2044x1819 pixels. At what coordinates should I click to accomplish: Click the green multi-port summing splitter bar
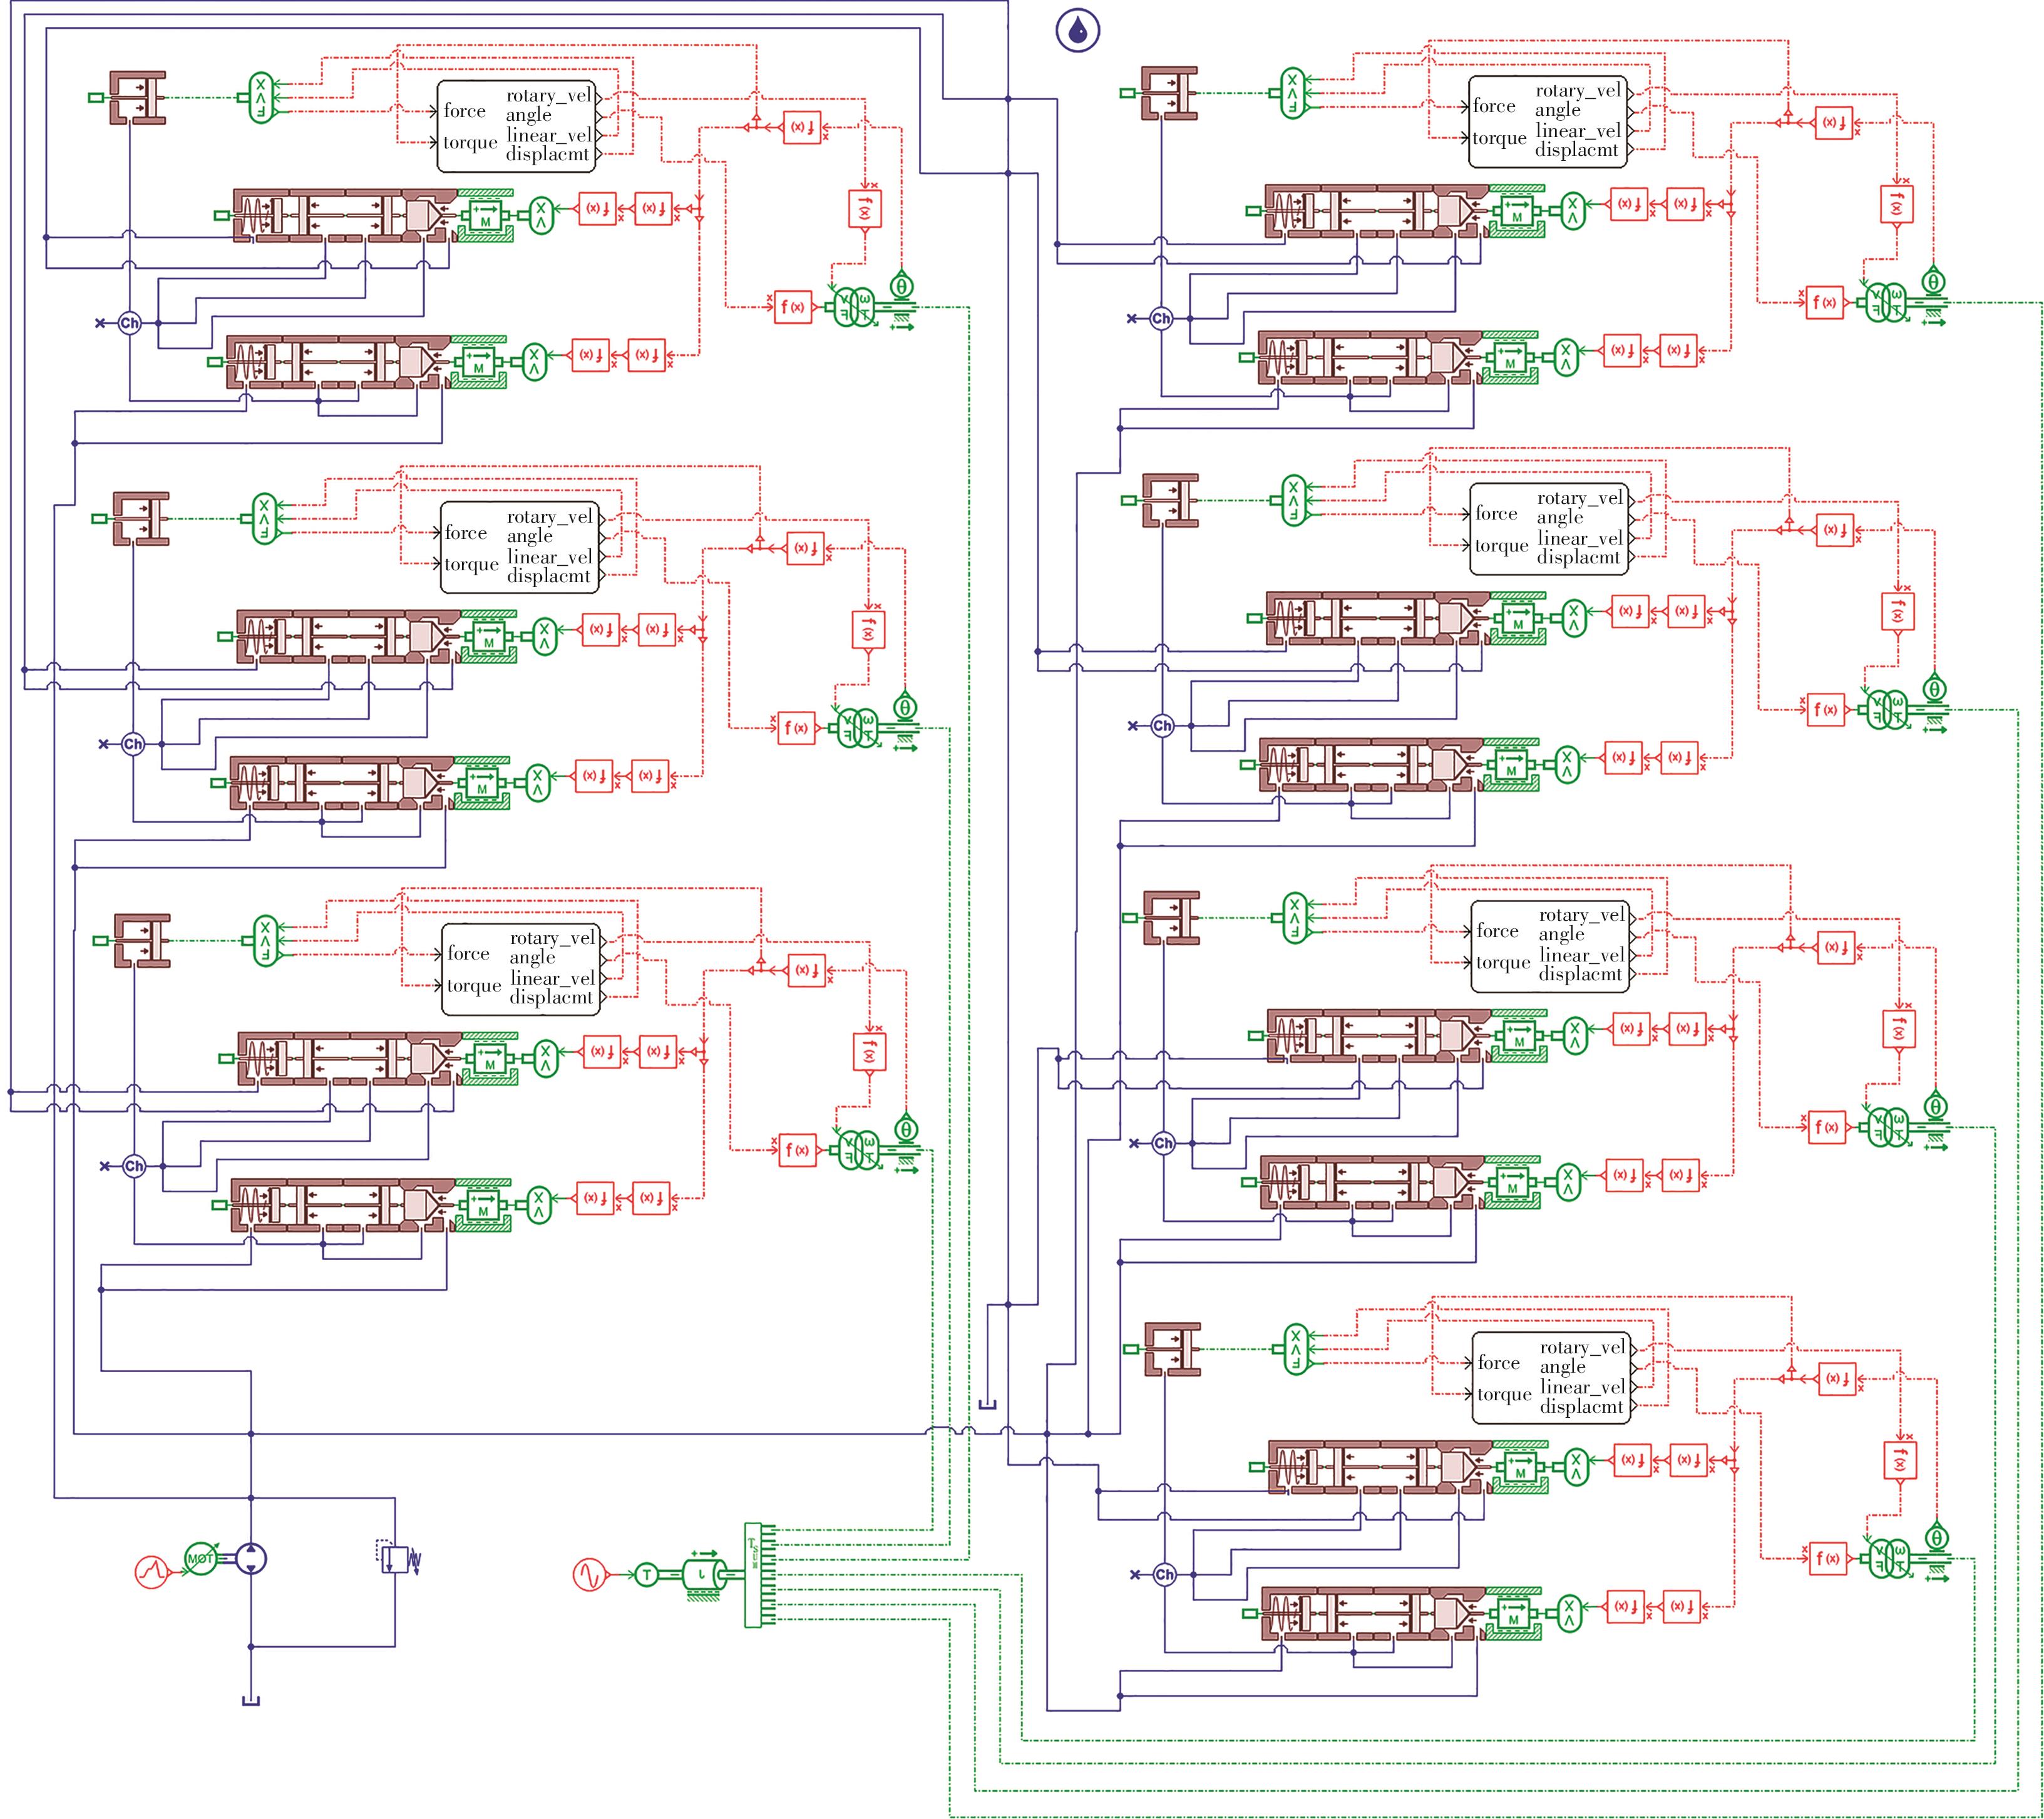753,1575
